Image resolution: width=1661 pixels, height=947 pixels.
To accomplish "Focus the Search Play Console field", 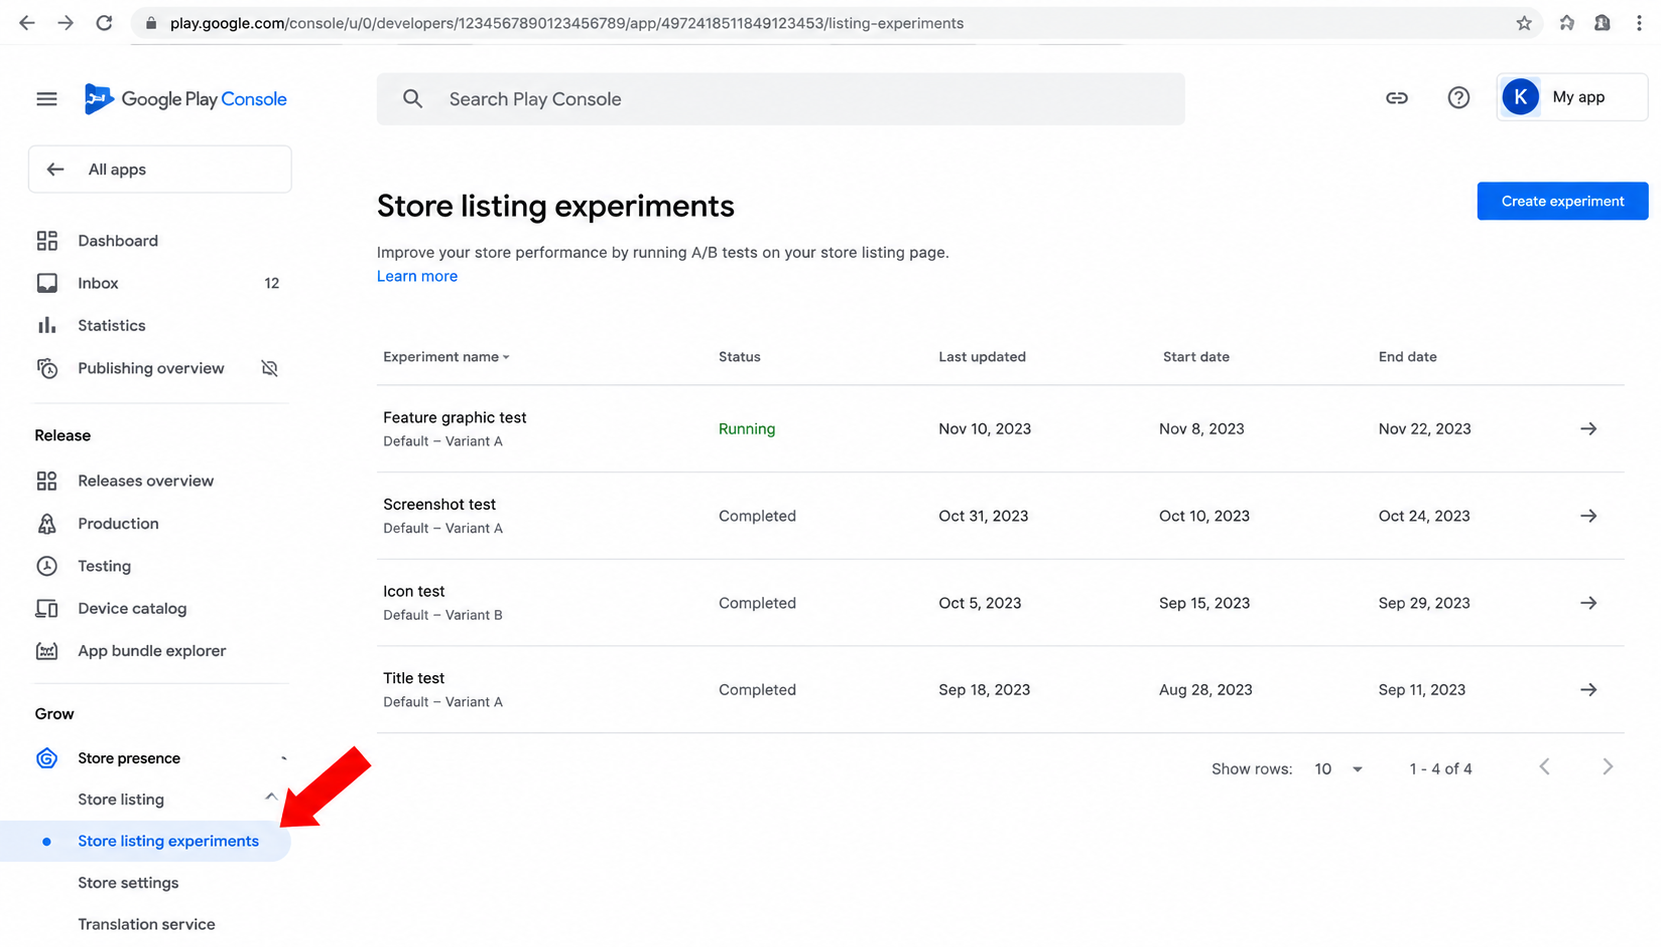I will coord(780,99).
